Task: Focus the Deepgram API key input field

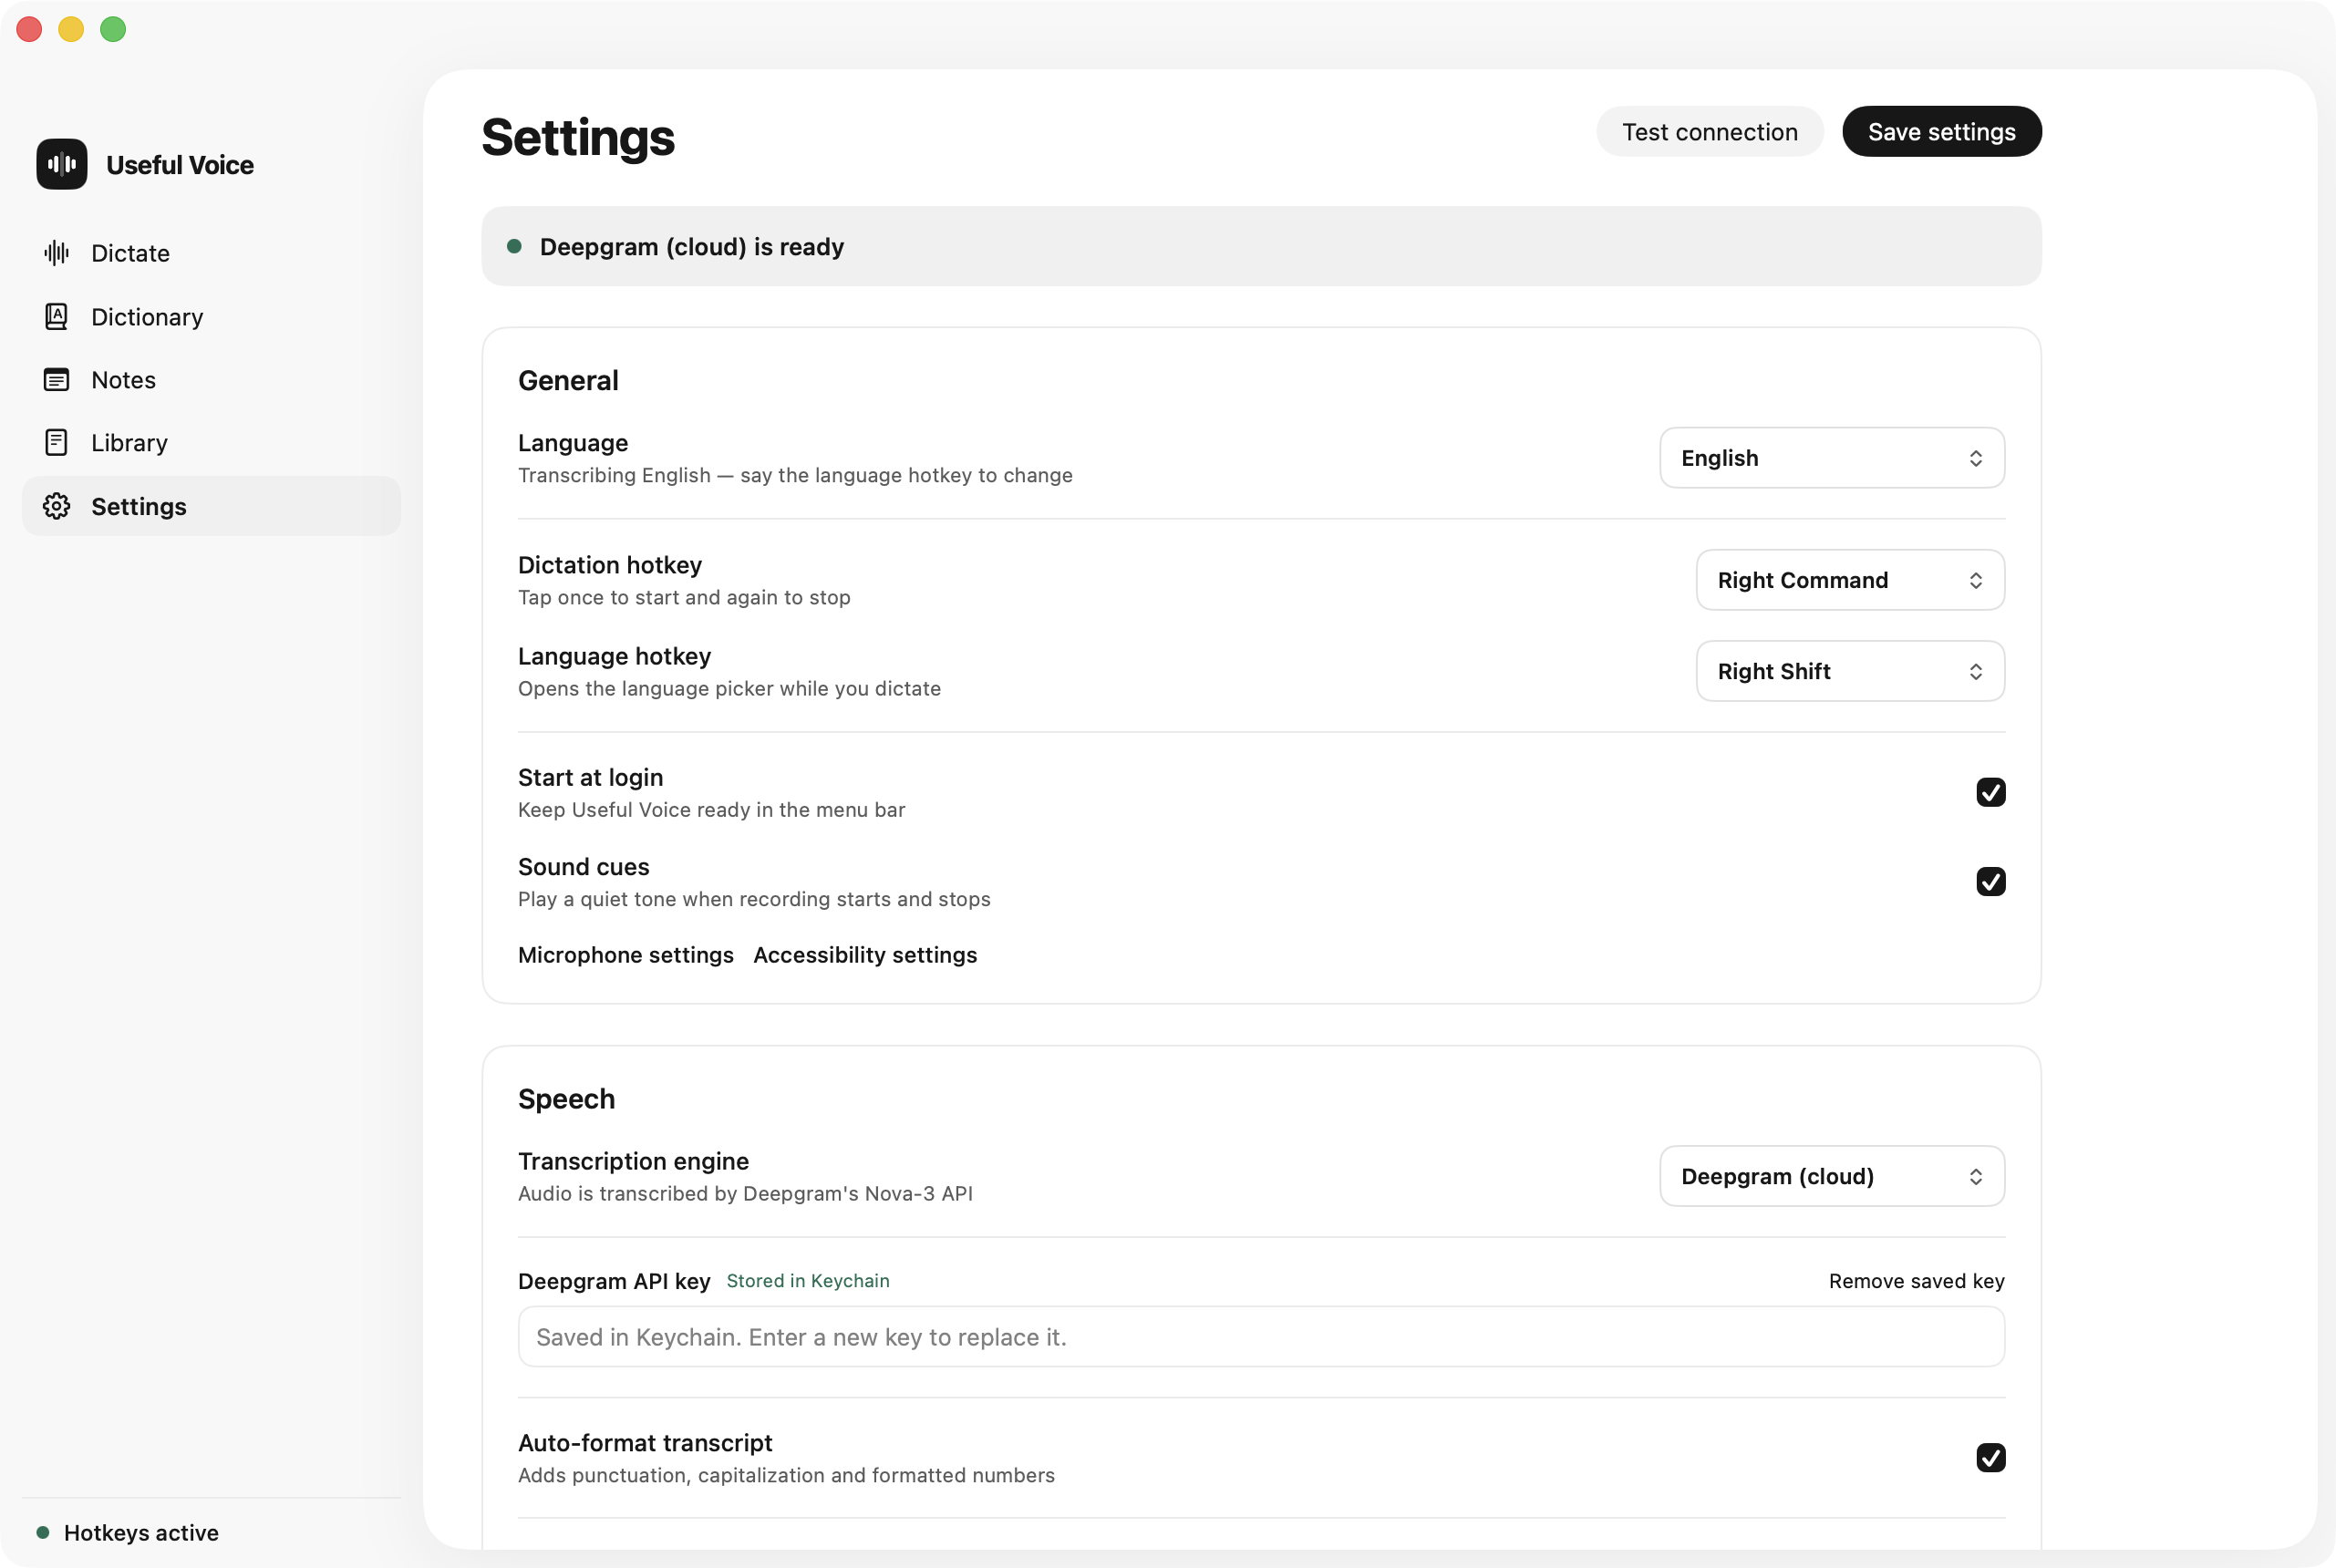Action: (x=1261, y=1337)
